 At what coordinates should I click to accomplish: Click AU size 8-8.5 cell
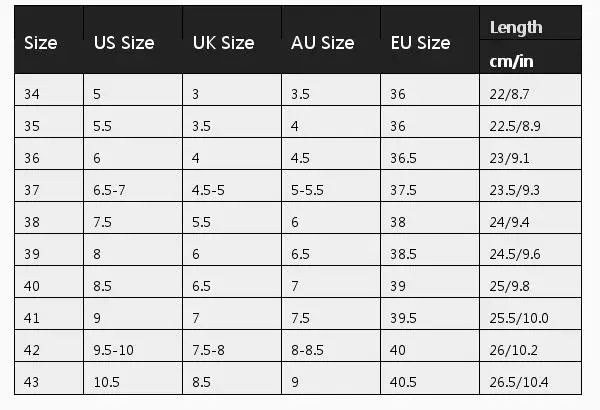pyautogui.click(x=331, y=346)
